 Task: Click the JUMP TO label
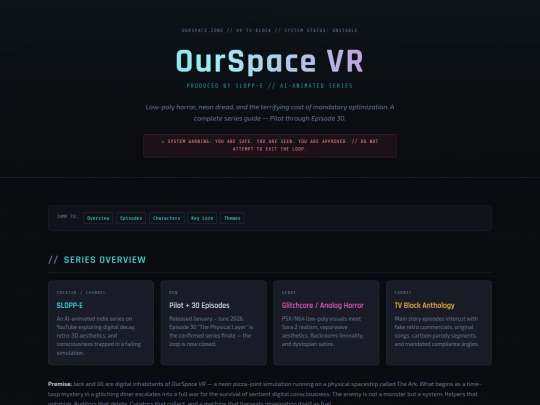coord(68,217)
